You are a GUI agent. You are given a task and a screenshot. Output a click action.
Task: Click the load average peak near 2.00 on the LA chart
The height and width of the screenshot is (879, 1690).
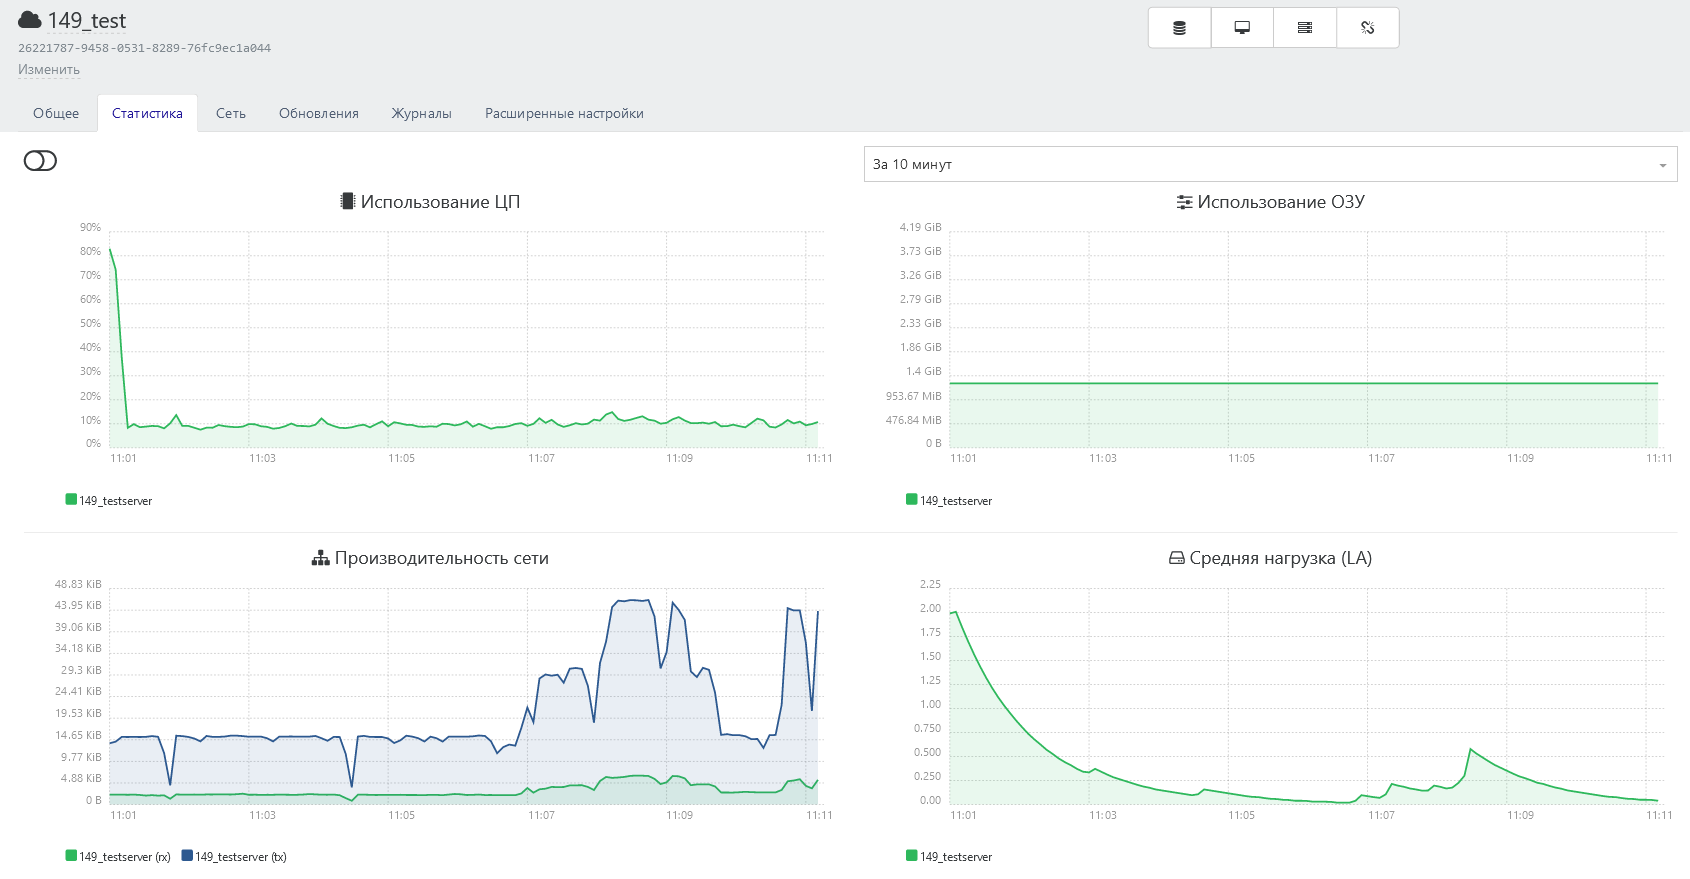click(x=955, y=612)
